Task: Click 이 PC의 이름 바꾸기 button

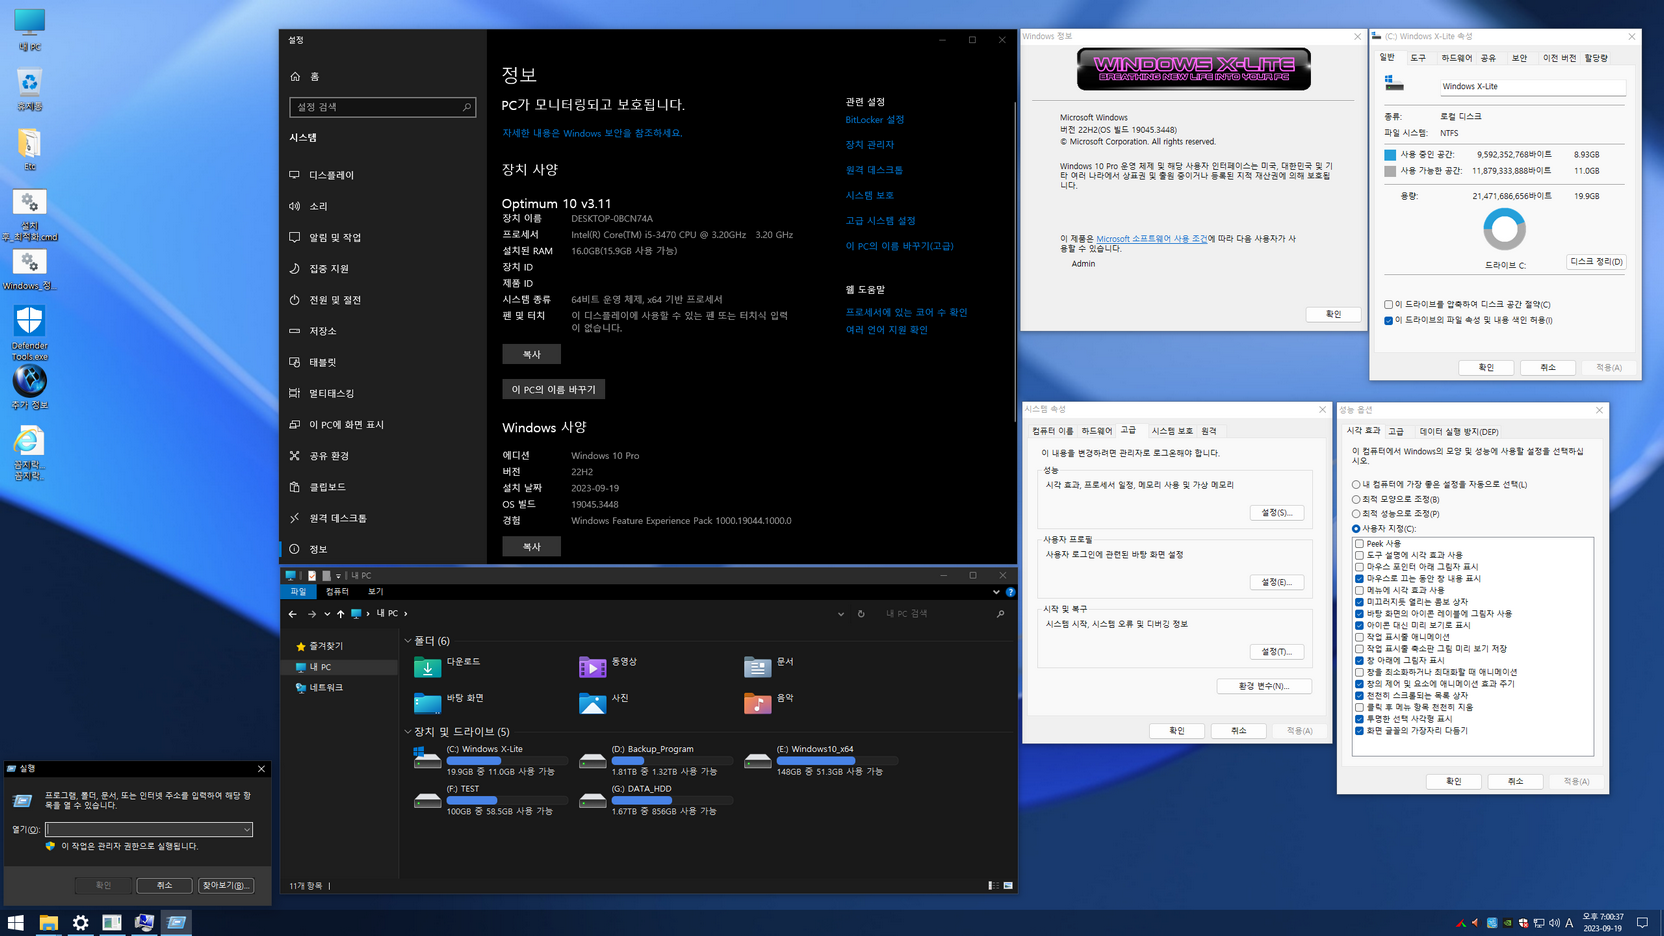Action: (553, 389)
